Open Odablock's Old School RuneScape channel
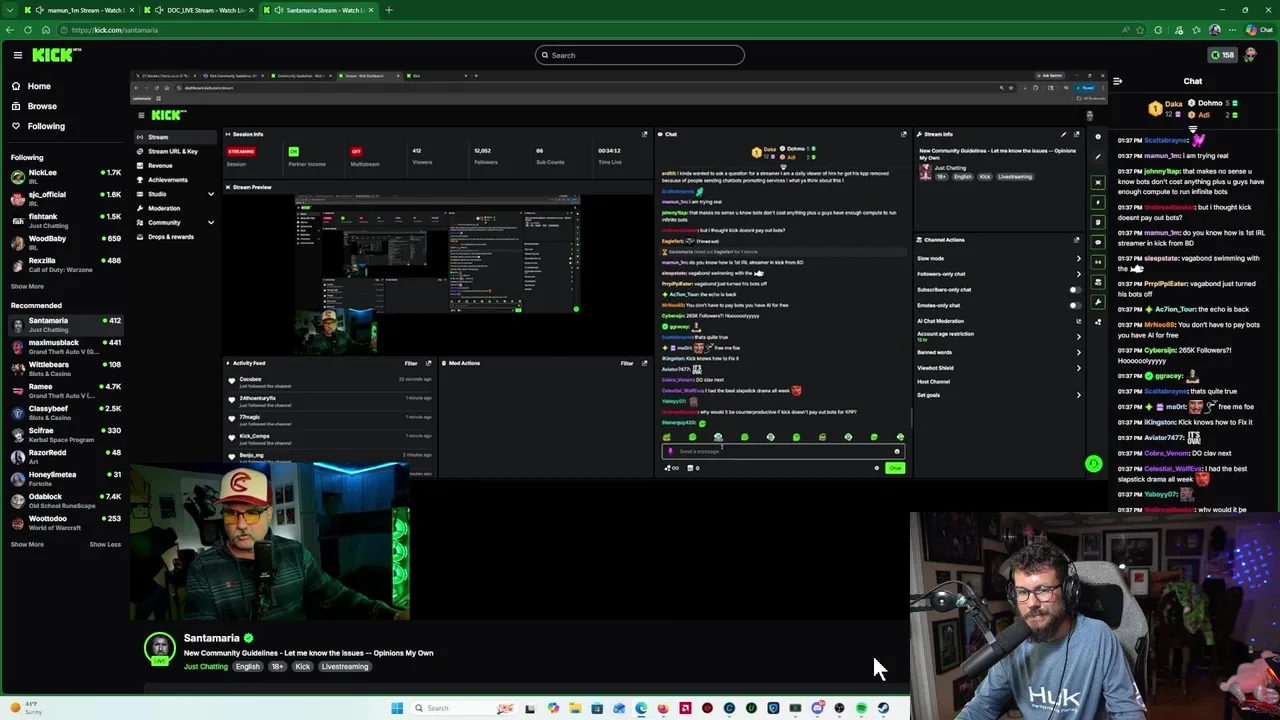The image size is (1280, 720). pos(65,501)
